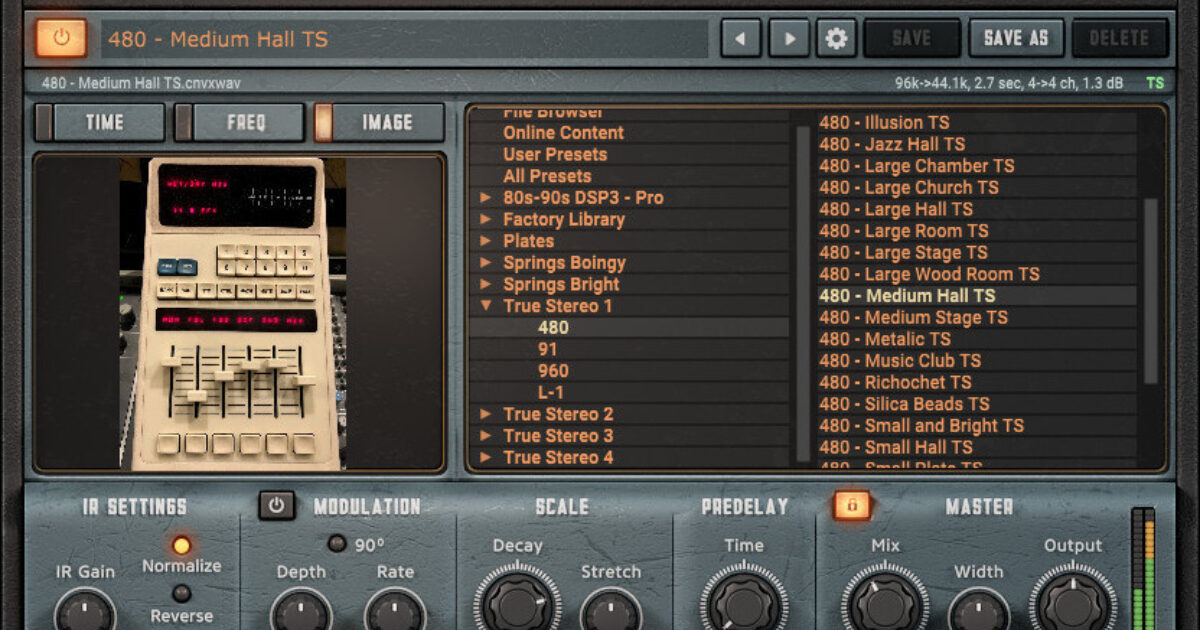Toggle the Modulation power button

[x=276, y=506]
